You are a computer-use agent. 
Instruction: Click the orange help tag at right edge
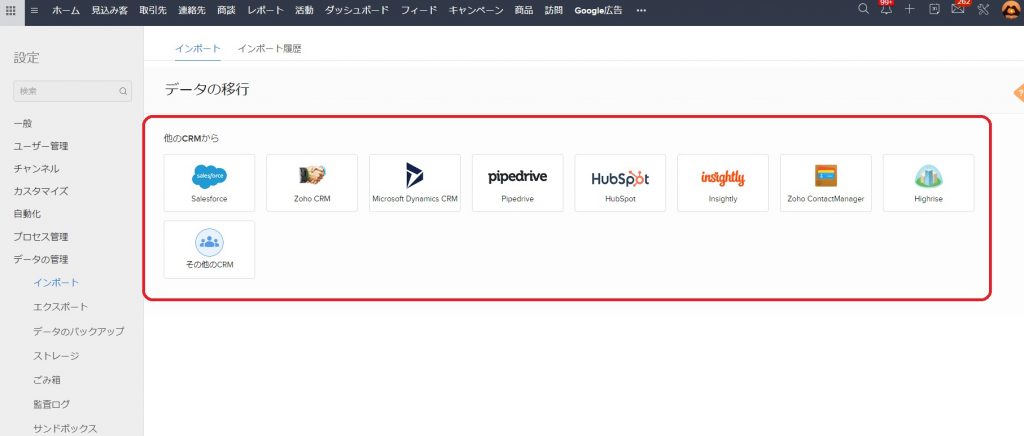click(x=1019, y=93)
